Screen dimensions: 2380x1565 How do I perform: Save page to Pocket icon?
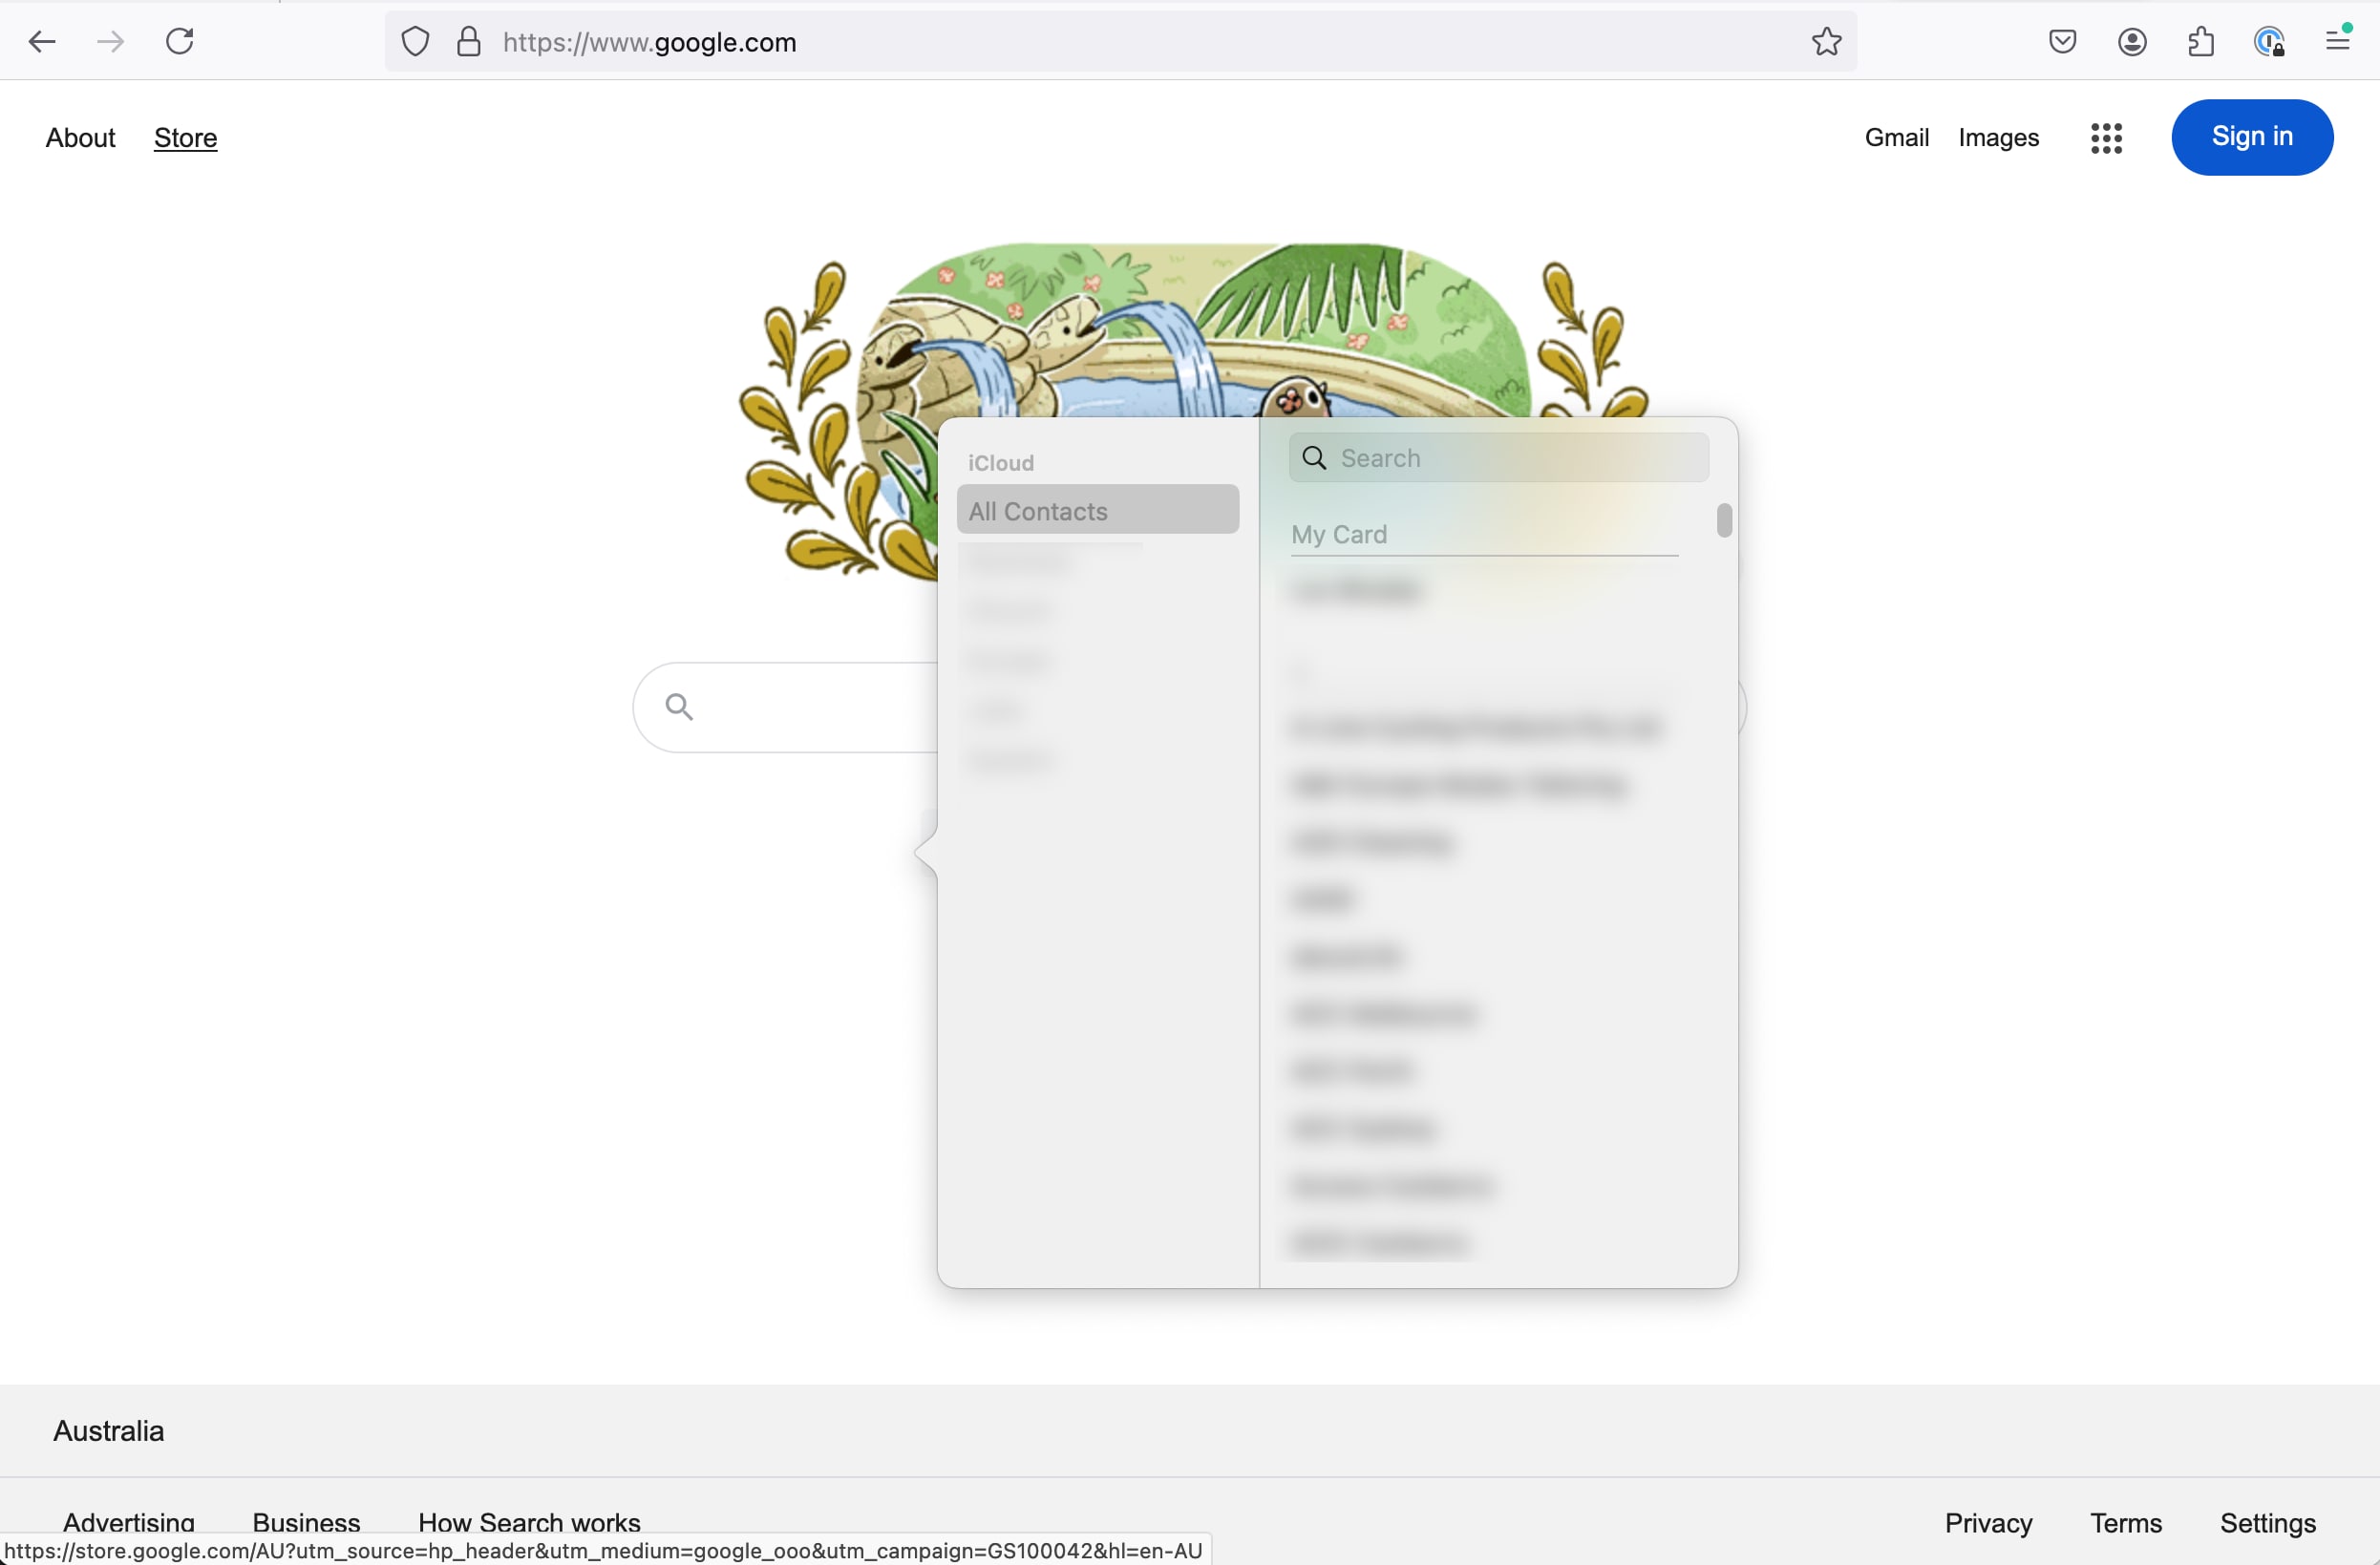tap(2062, 42)
